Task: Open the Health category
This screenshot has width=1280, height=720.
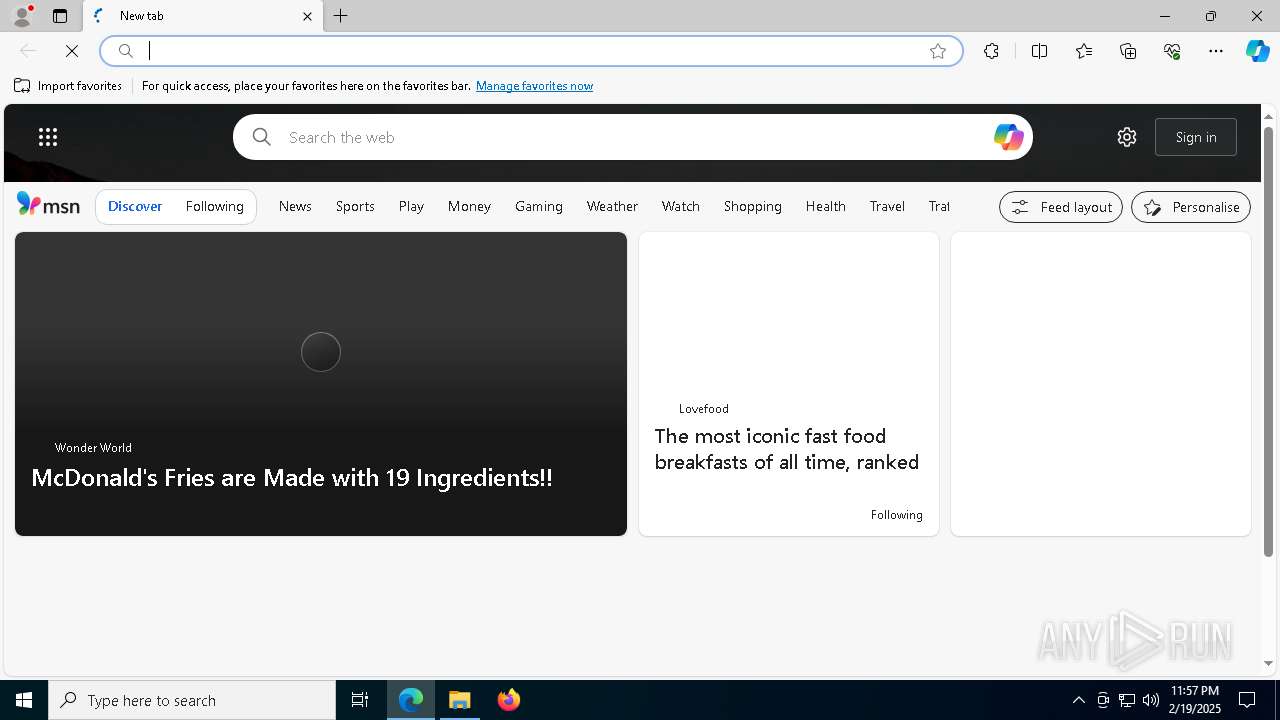Action: 826,206
